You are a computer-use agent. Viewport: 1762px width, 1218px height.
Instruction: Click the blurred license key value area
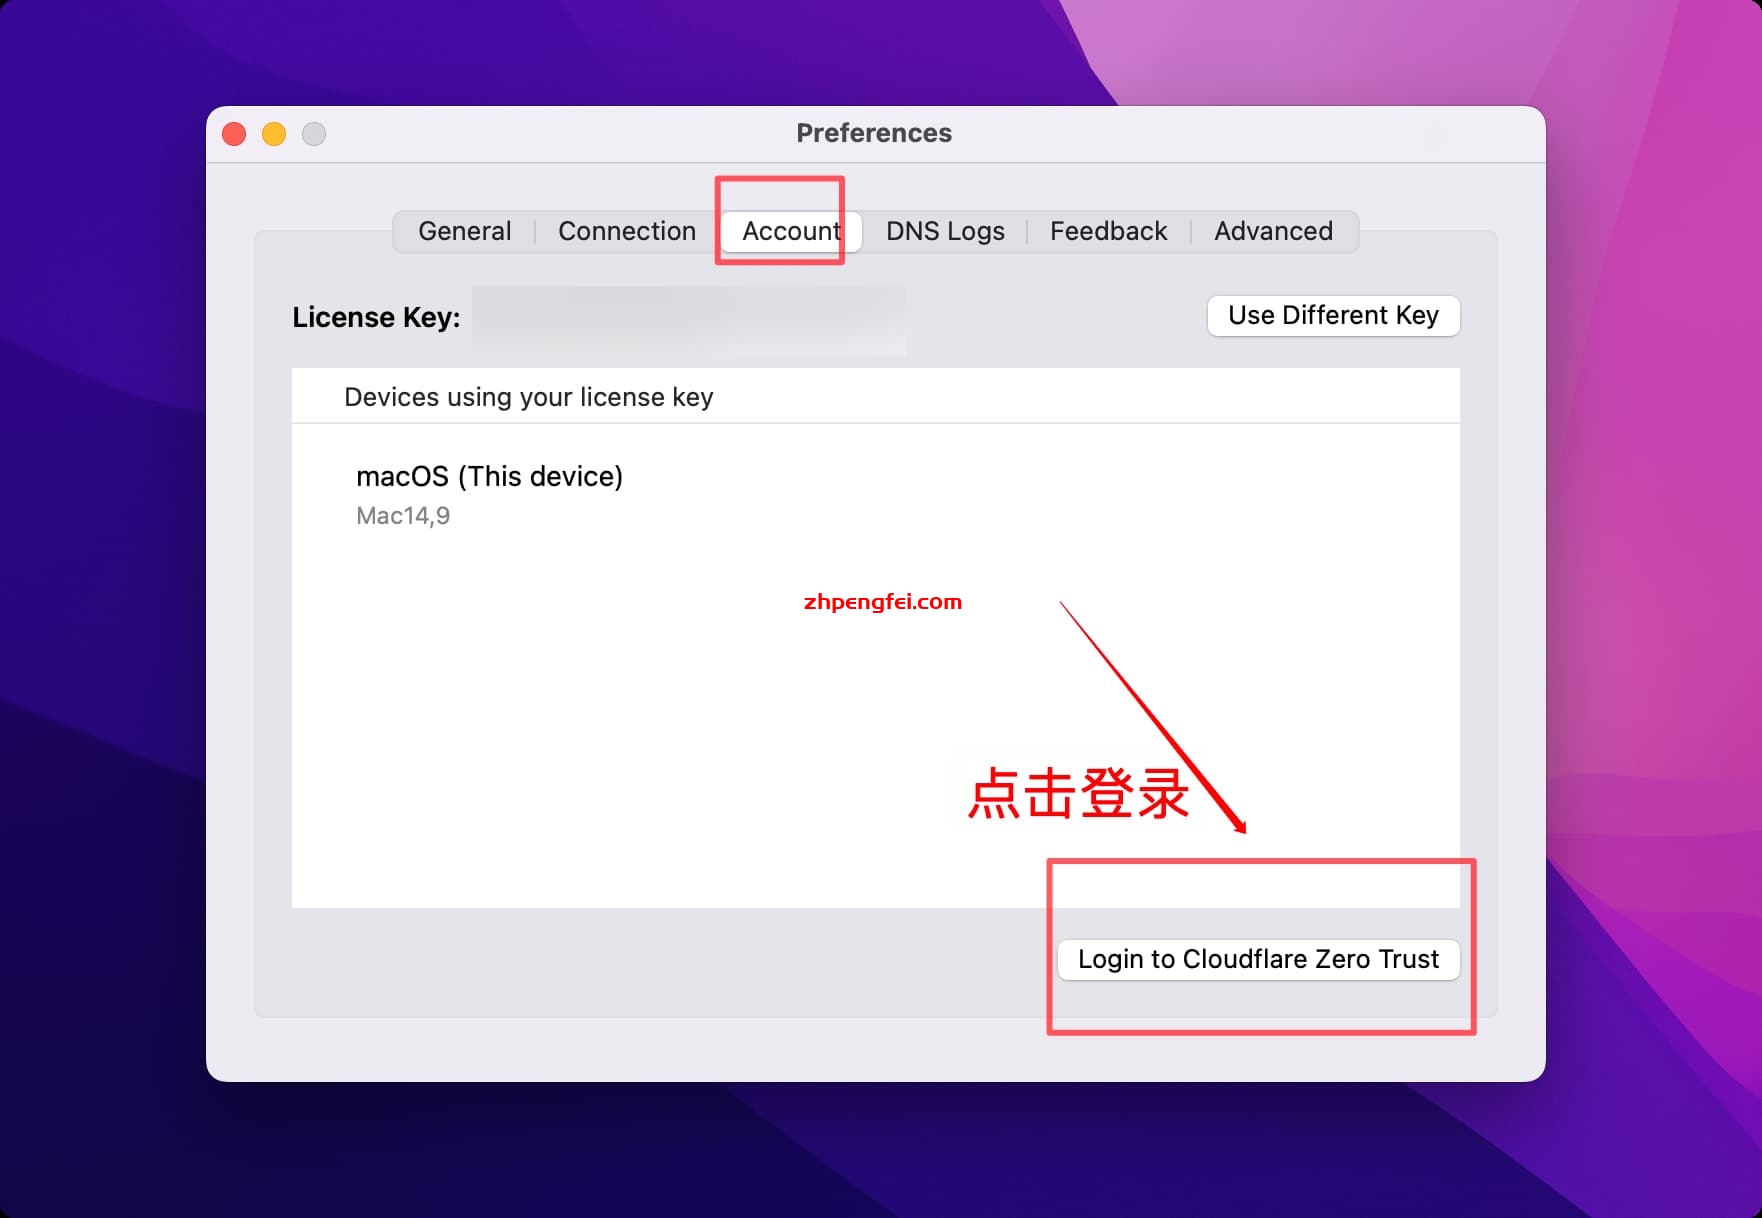click(690, 319)
